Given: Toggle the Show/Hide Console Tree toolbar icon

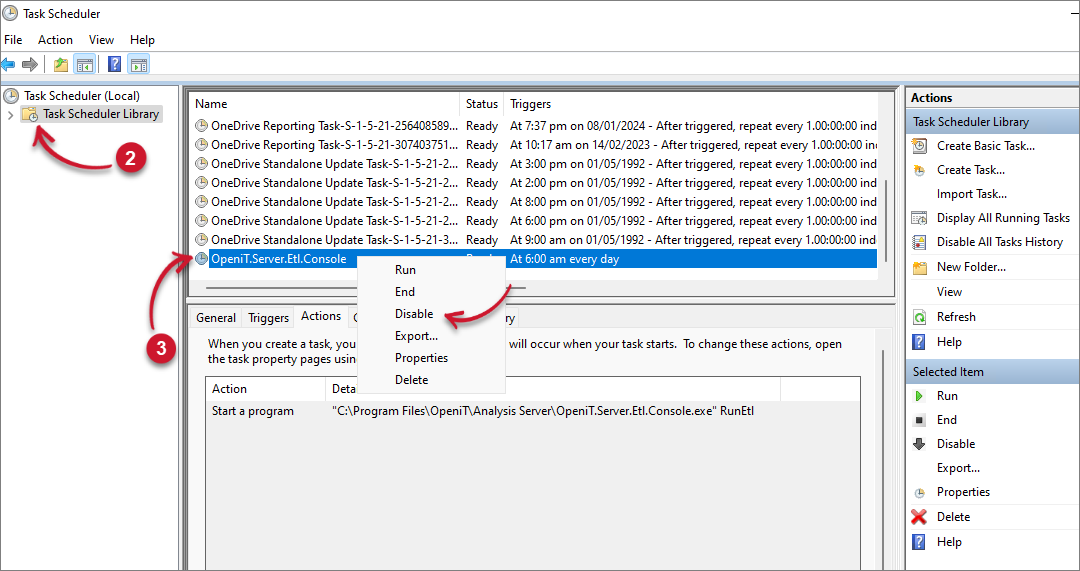Looking at the screenshot, I should tap(85, 65).
